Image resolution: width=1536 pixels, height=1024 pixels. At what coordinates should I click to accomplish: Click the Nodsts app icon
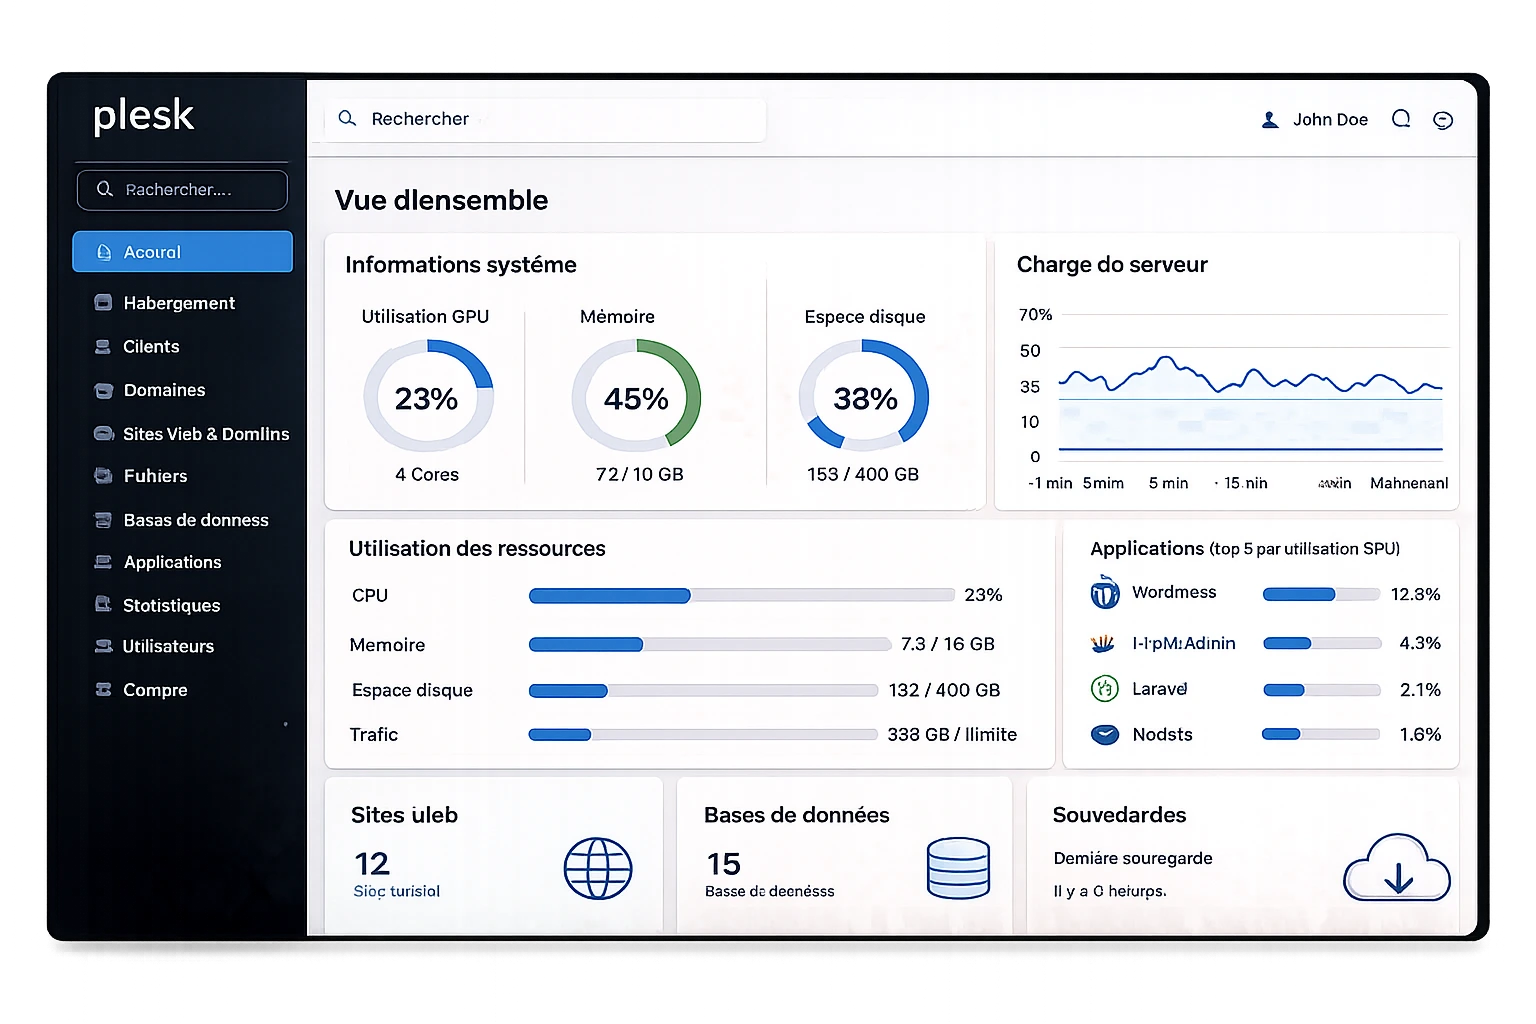(x=1104, y=735)
